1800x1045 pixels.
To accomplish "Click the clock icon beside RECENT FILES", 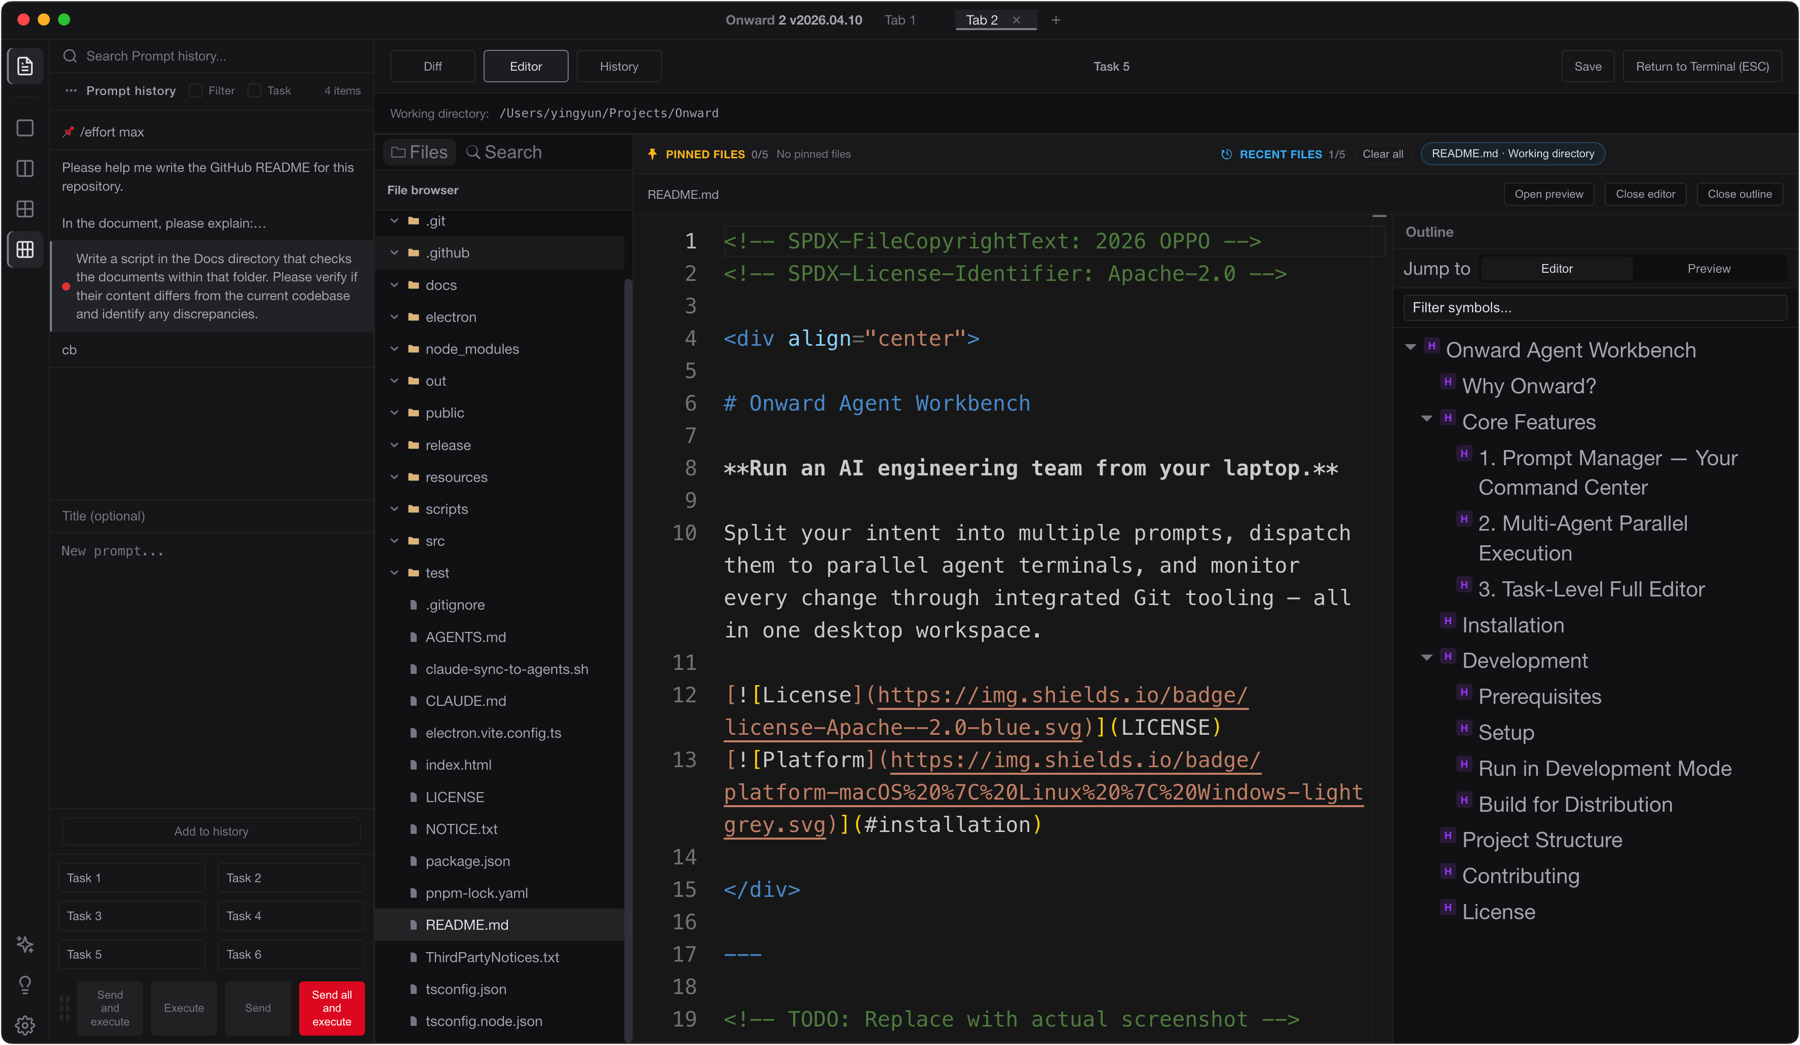I will pos(1226,154).
